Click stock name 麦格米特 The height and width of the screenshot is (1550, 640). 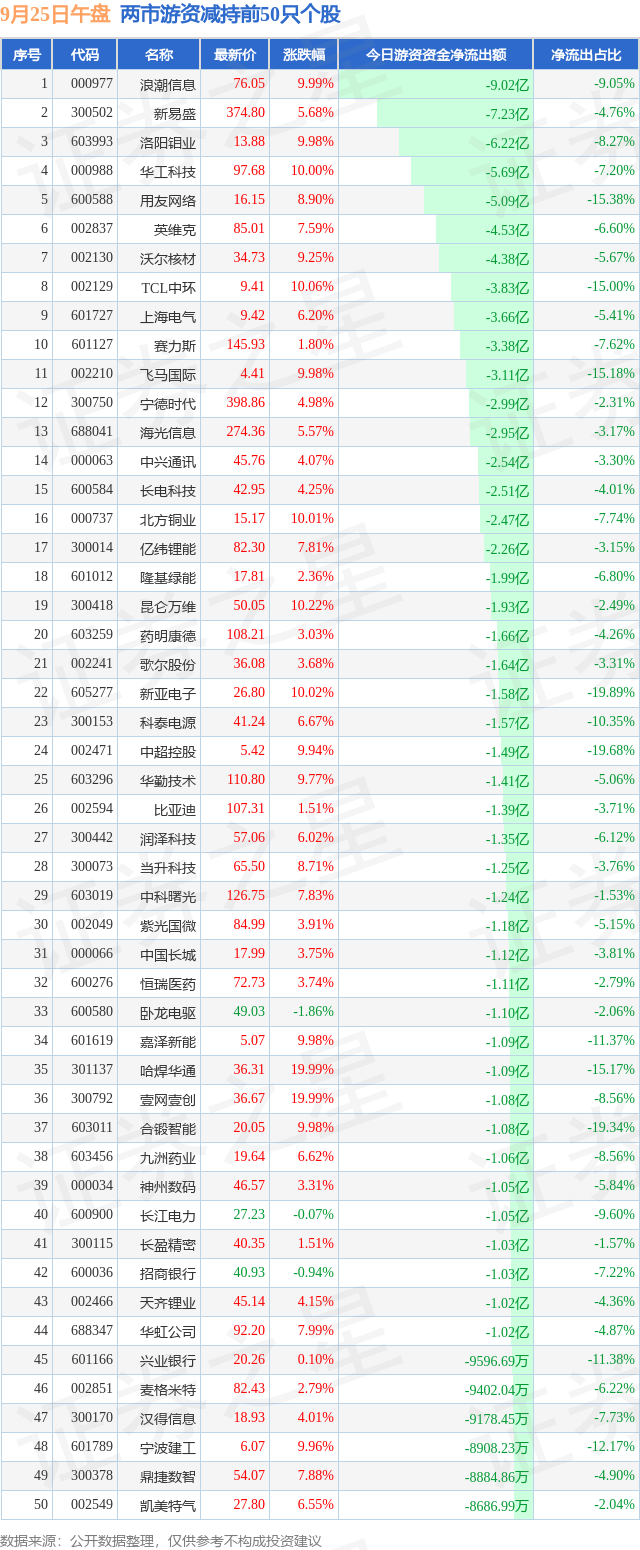[x=168, y=1390]
